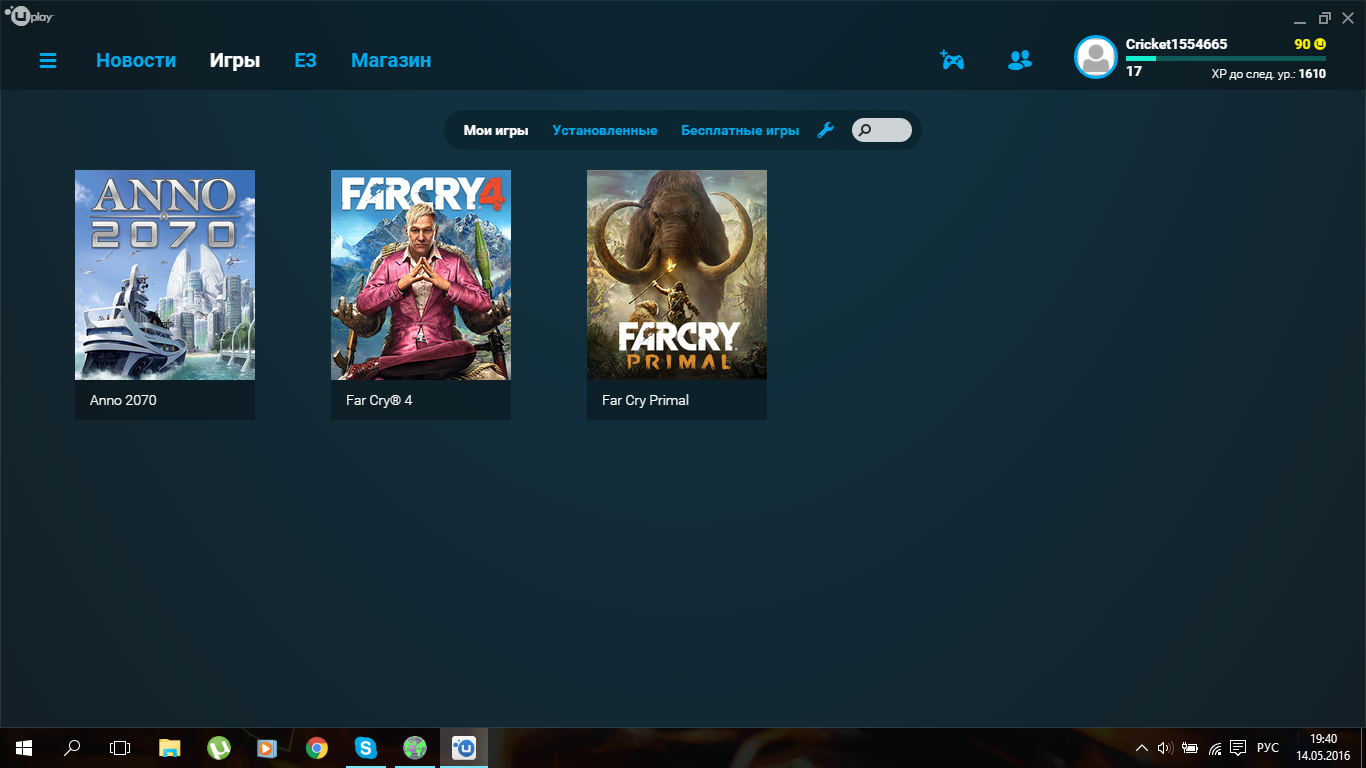
Task: Open the Anno 2070 cover art
Action: (x=165, y=275)
